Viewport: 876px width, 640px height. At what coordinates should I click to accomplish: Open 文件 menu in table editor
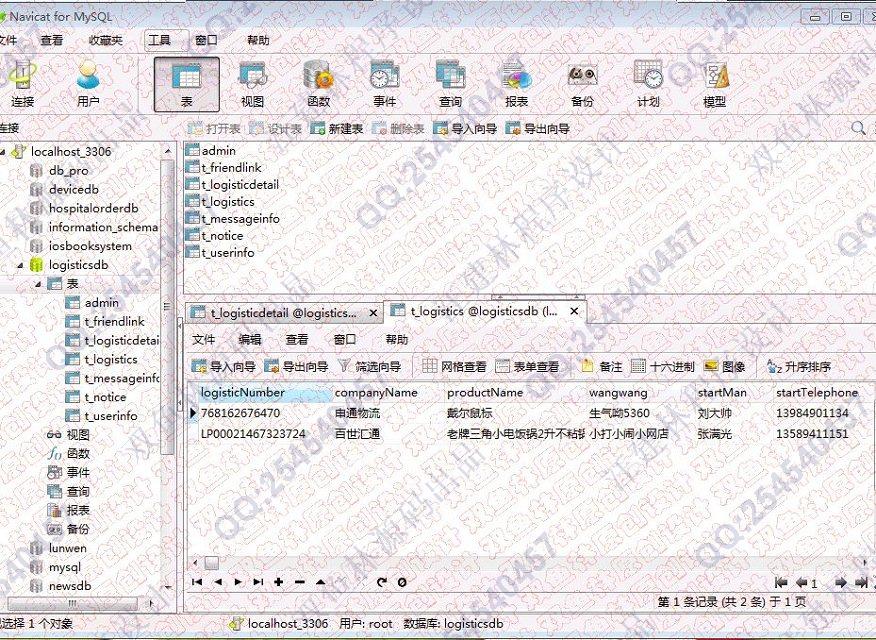(x=203, y=340)
